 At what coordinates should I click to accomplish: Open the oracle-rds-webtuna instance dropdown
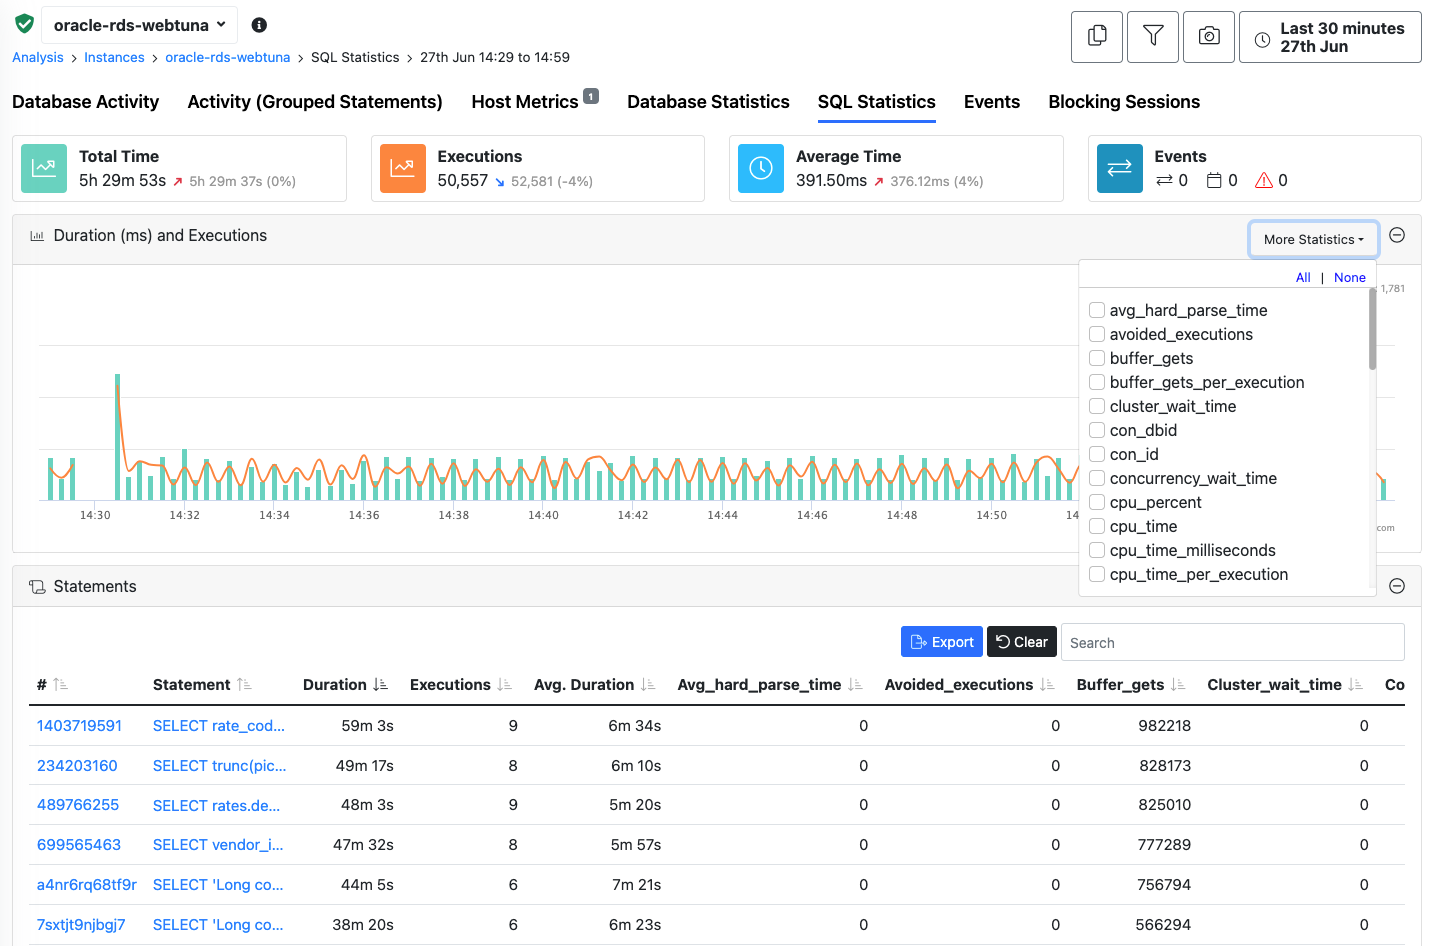coord(139,25)
